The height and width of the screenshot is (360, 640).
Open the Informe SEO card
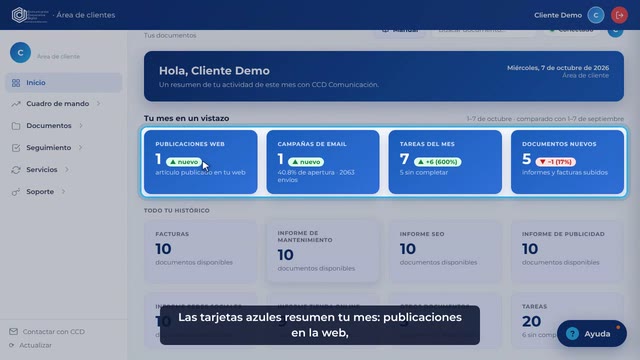[x=445, y=252]
